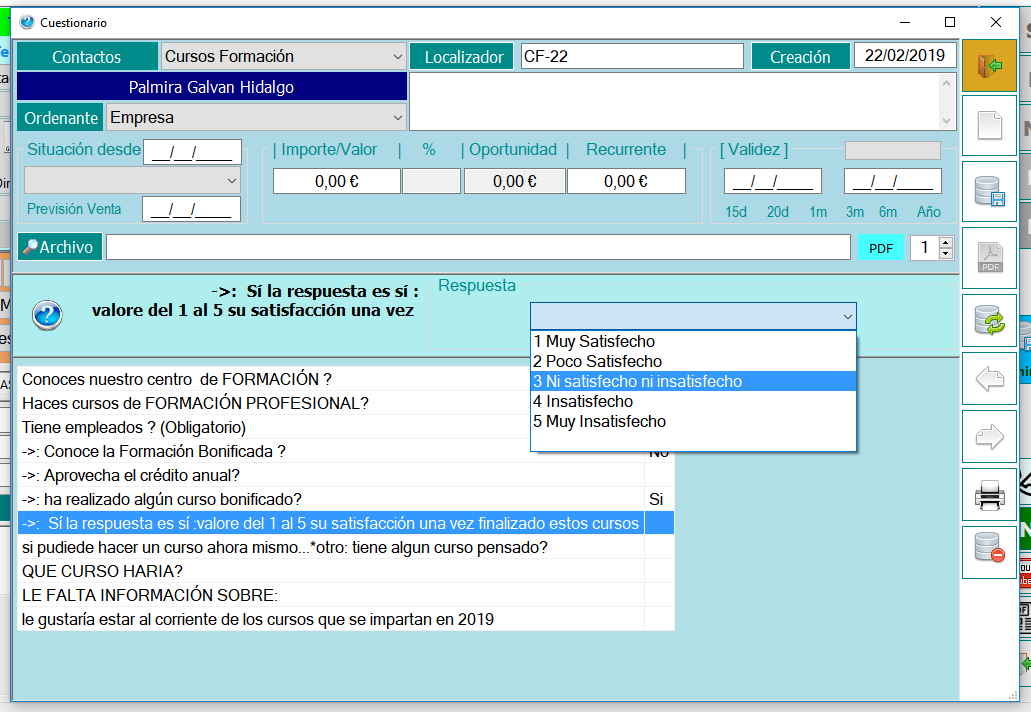Click the blue question mark help icon

tap(47, 315)
